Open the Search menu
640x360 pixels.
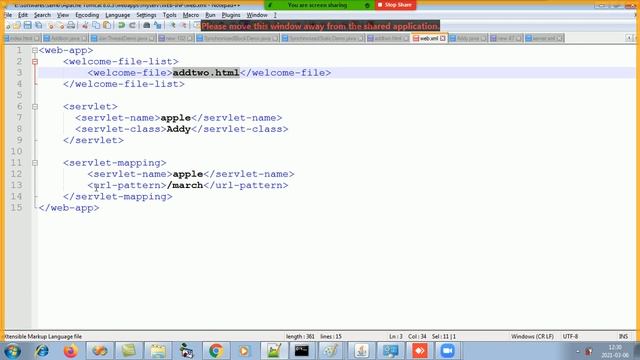click(42, 15)
